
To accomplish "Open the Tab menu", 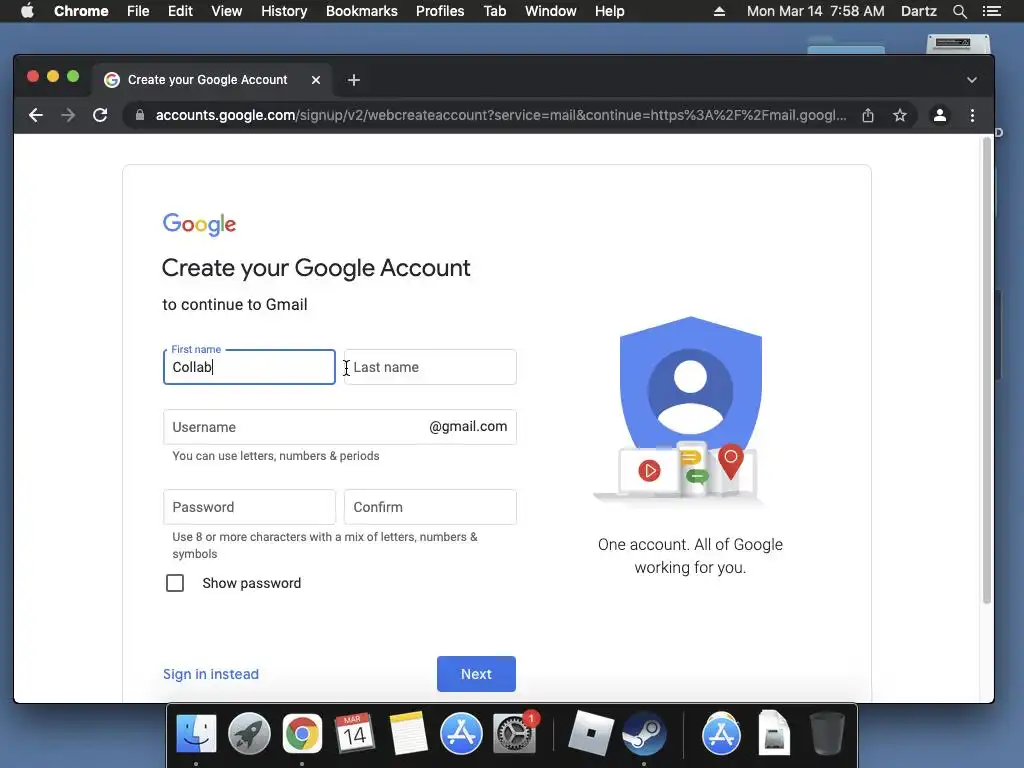I will click(x=495, y=11).
